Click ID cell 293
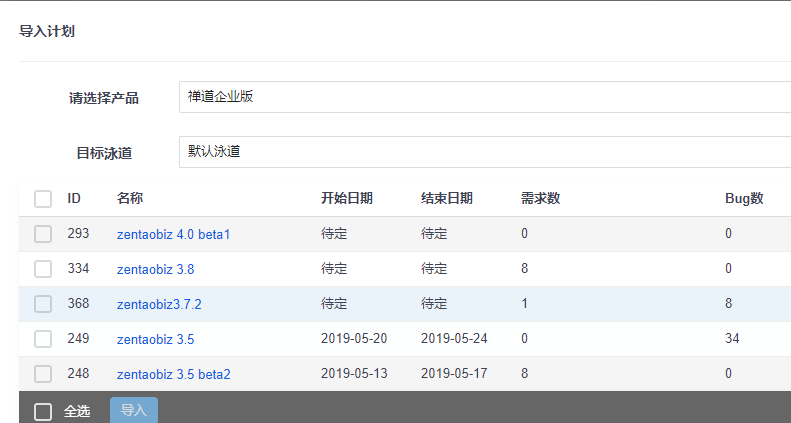The height and width of the screenshot is (423, 791). [78, 233]
